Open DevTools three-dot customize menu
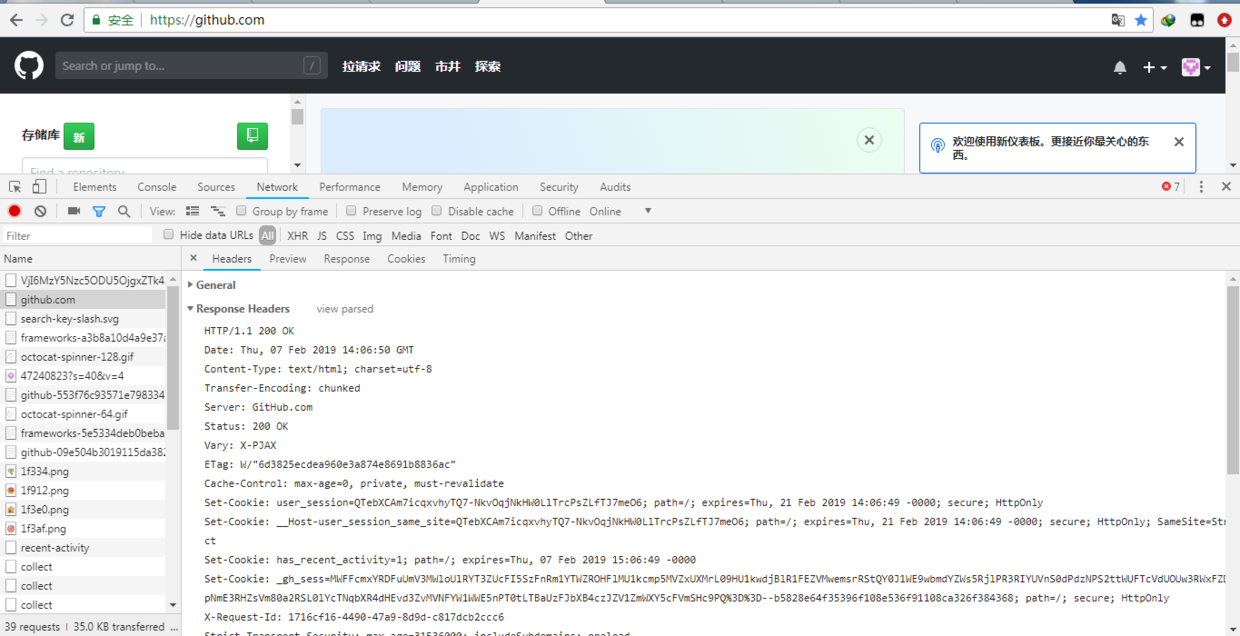This screenshot has width=1240, height=636. [1201, 187]
